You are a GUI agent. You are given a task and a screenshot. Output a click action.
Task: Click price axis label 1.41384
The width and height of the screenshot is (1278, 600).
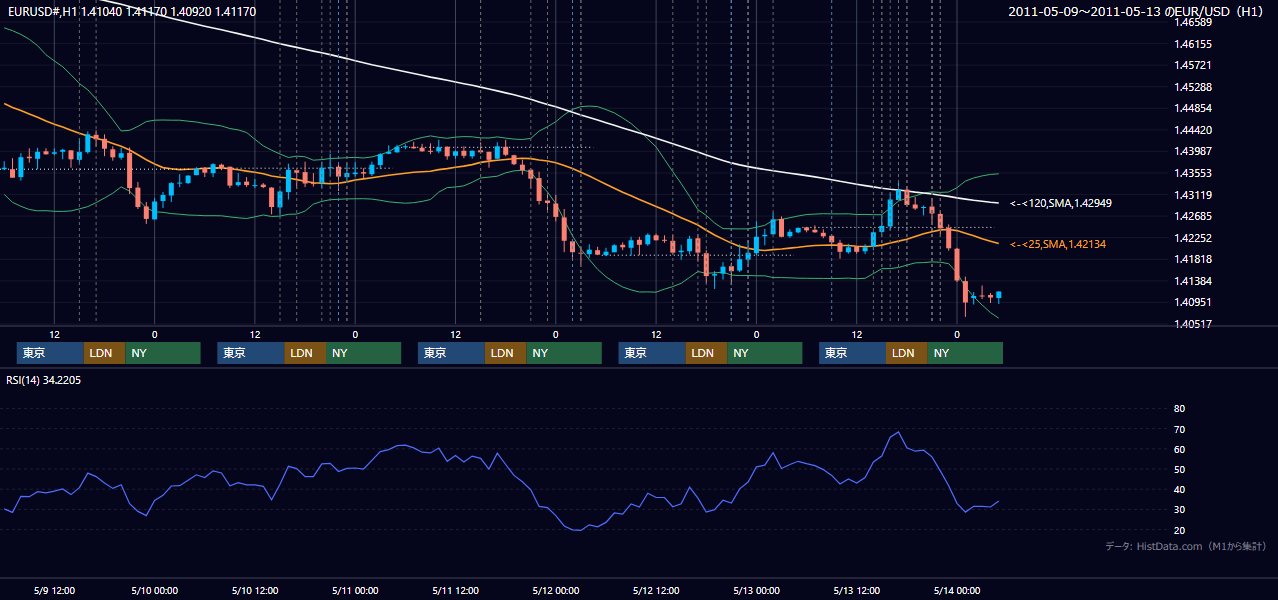[x=1192, y=281]
